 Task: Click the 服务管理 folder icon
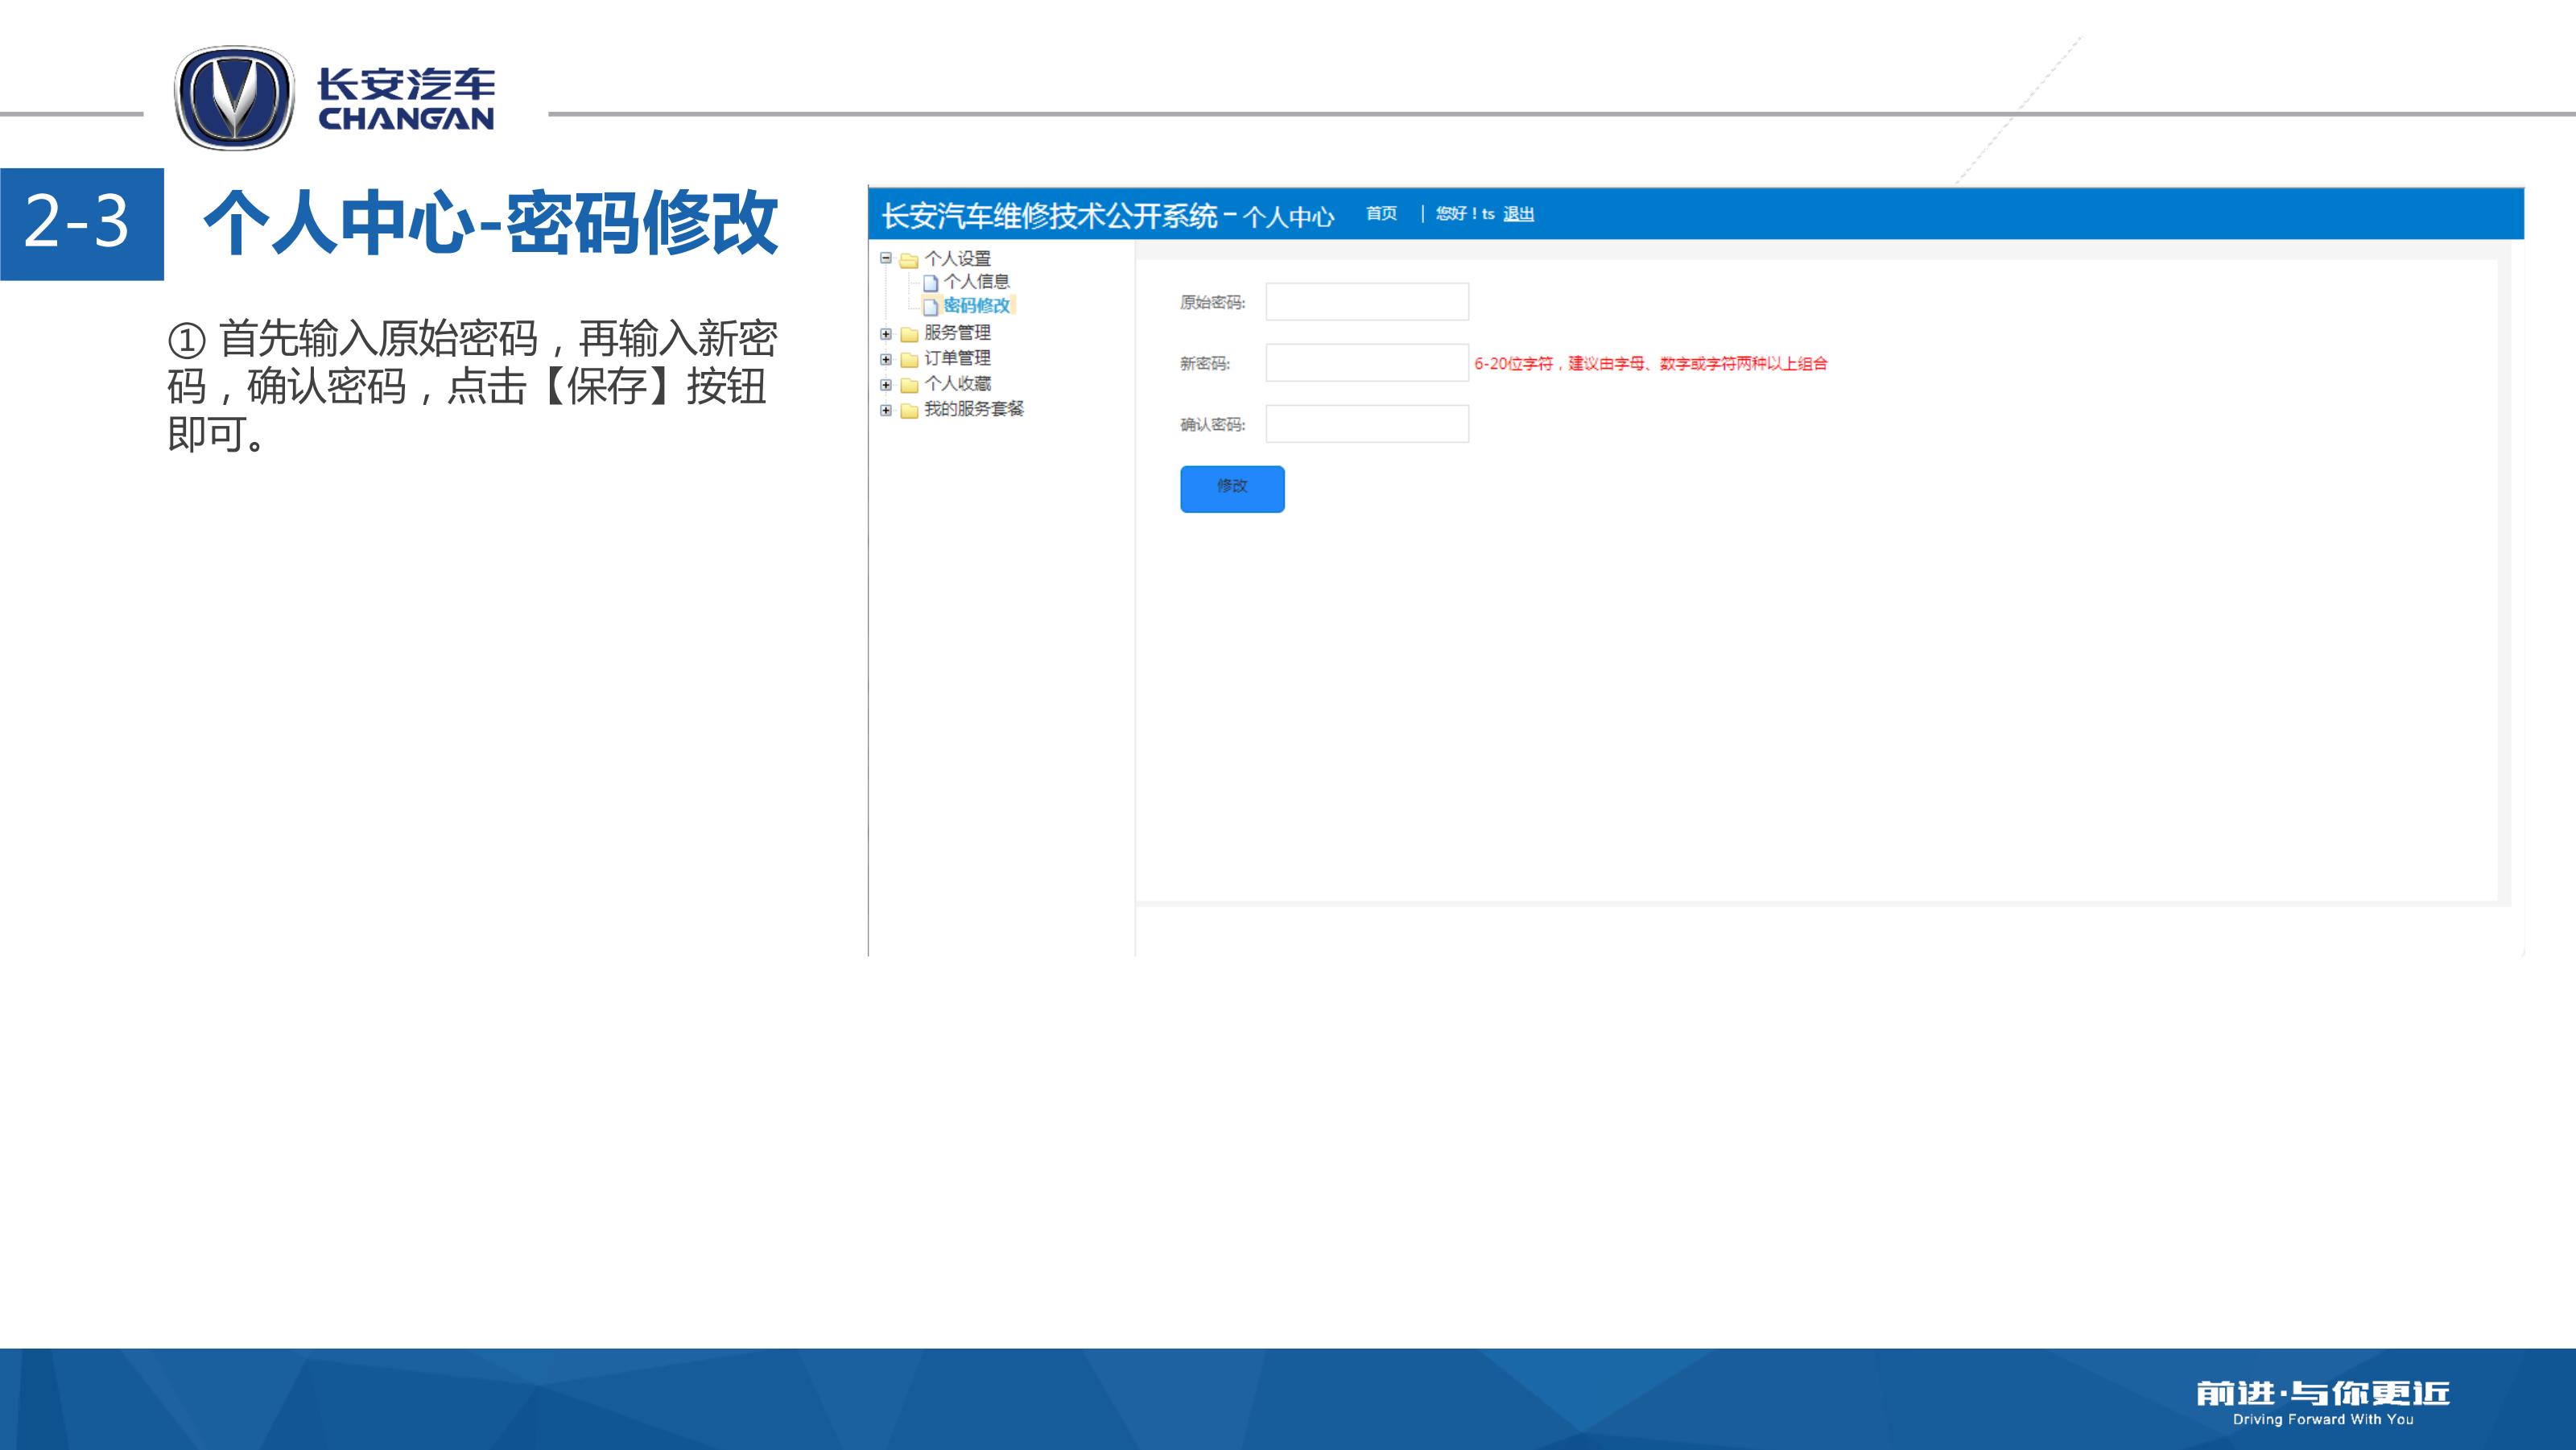tap(908, 334)
